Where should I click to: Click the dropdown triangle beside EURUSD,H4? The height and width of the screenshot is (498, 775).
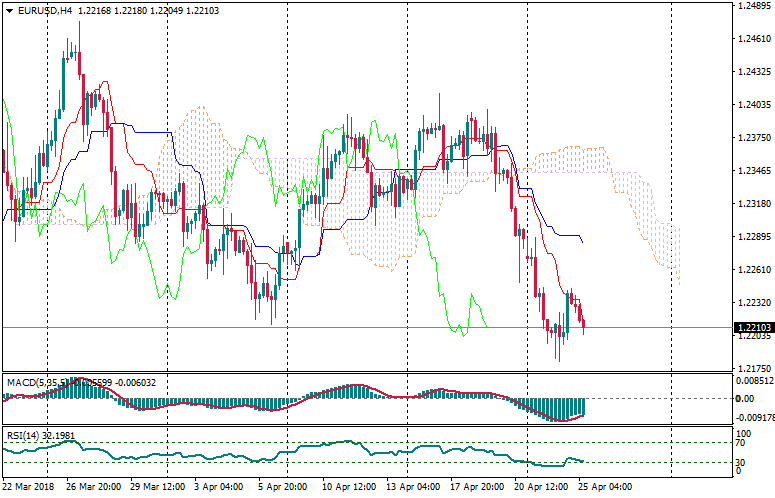(x=10, y=10)
